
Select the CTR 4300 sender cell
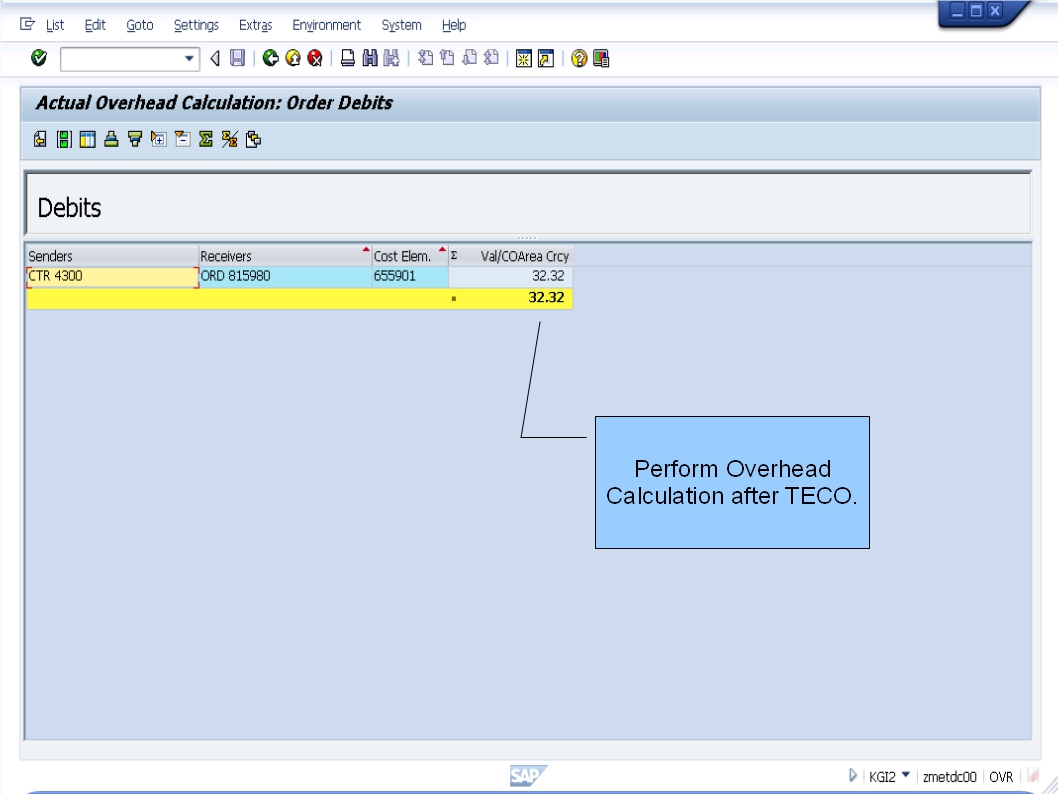112,277
